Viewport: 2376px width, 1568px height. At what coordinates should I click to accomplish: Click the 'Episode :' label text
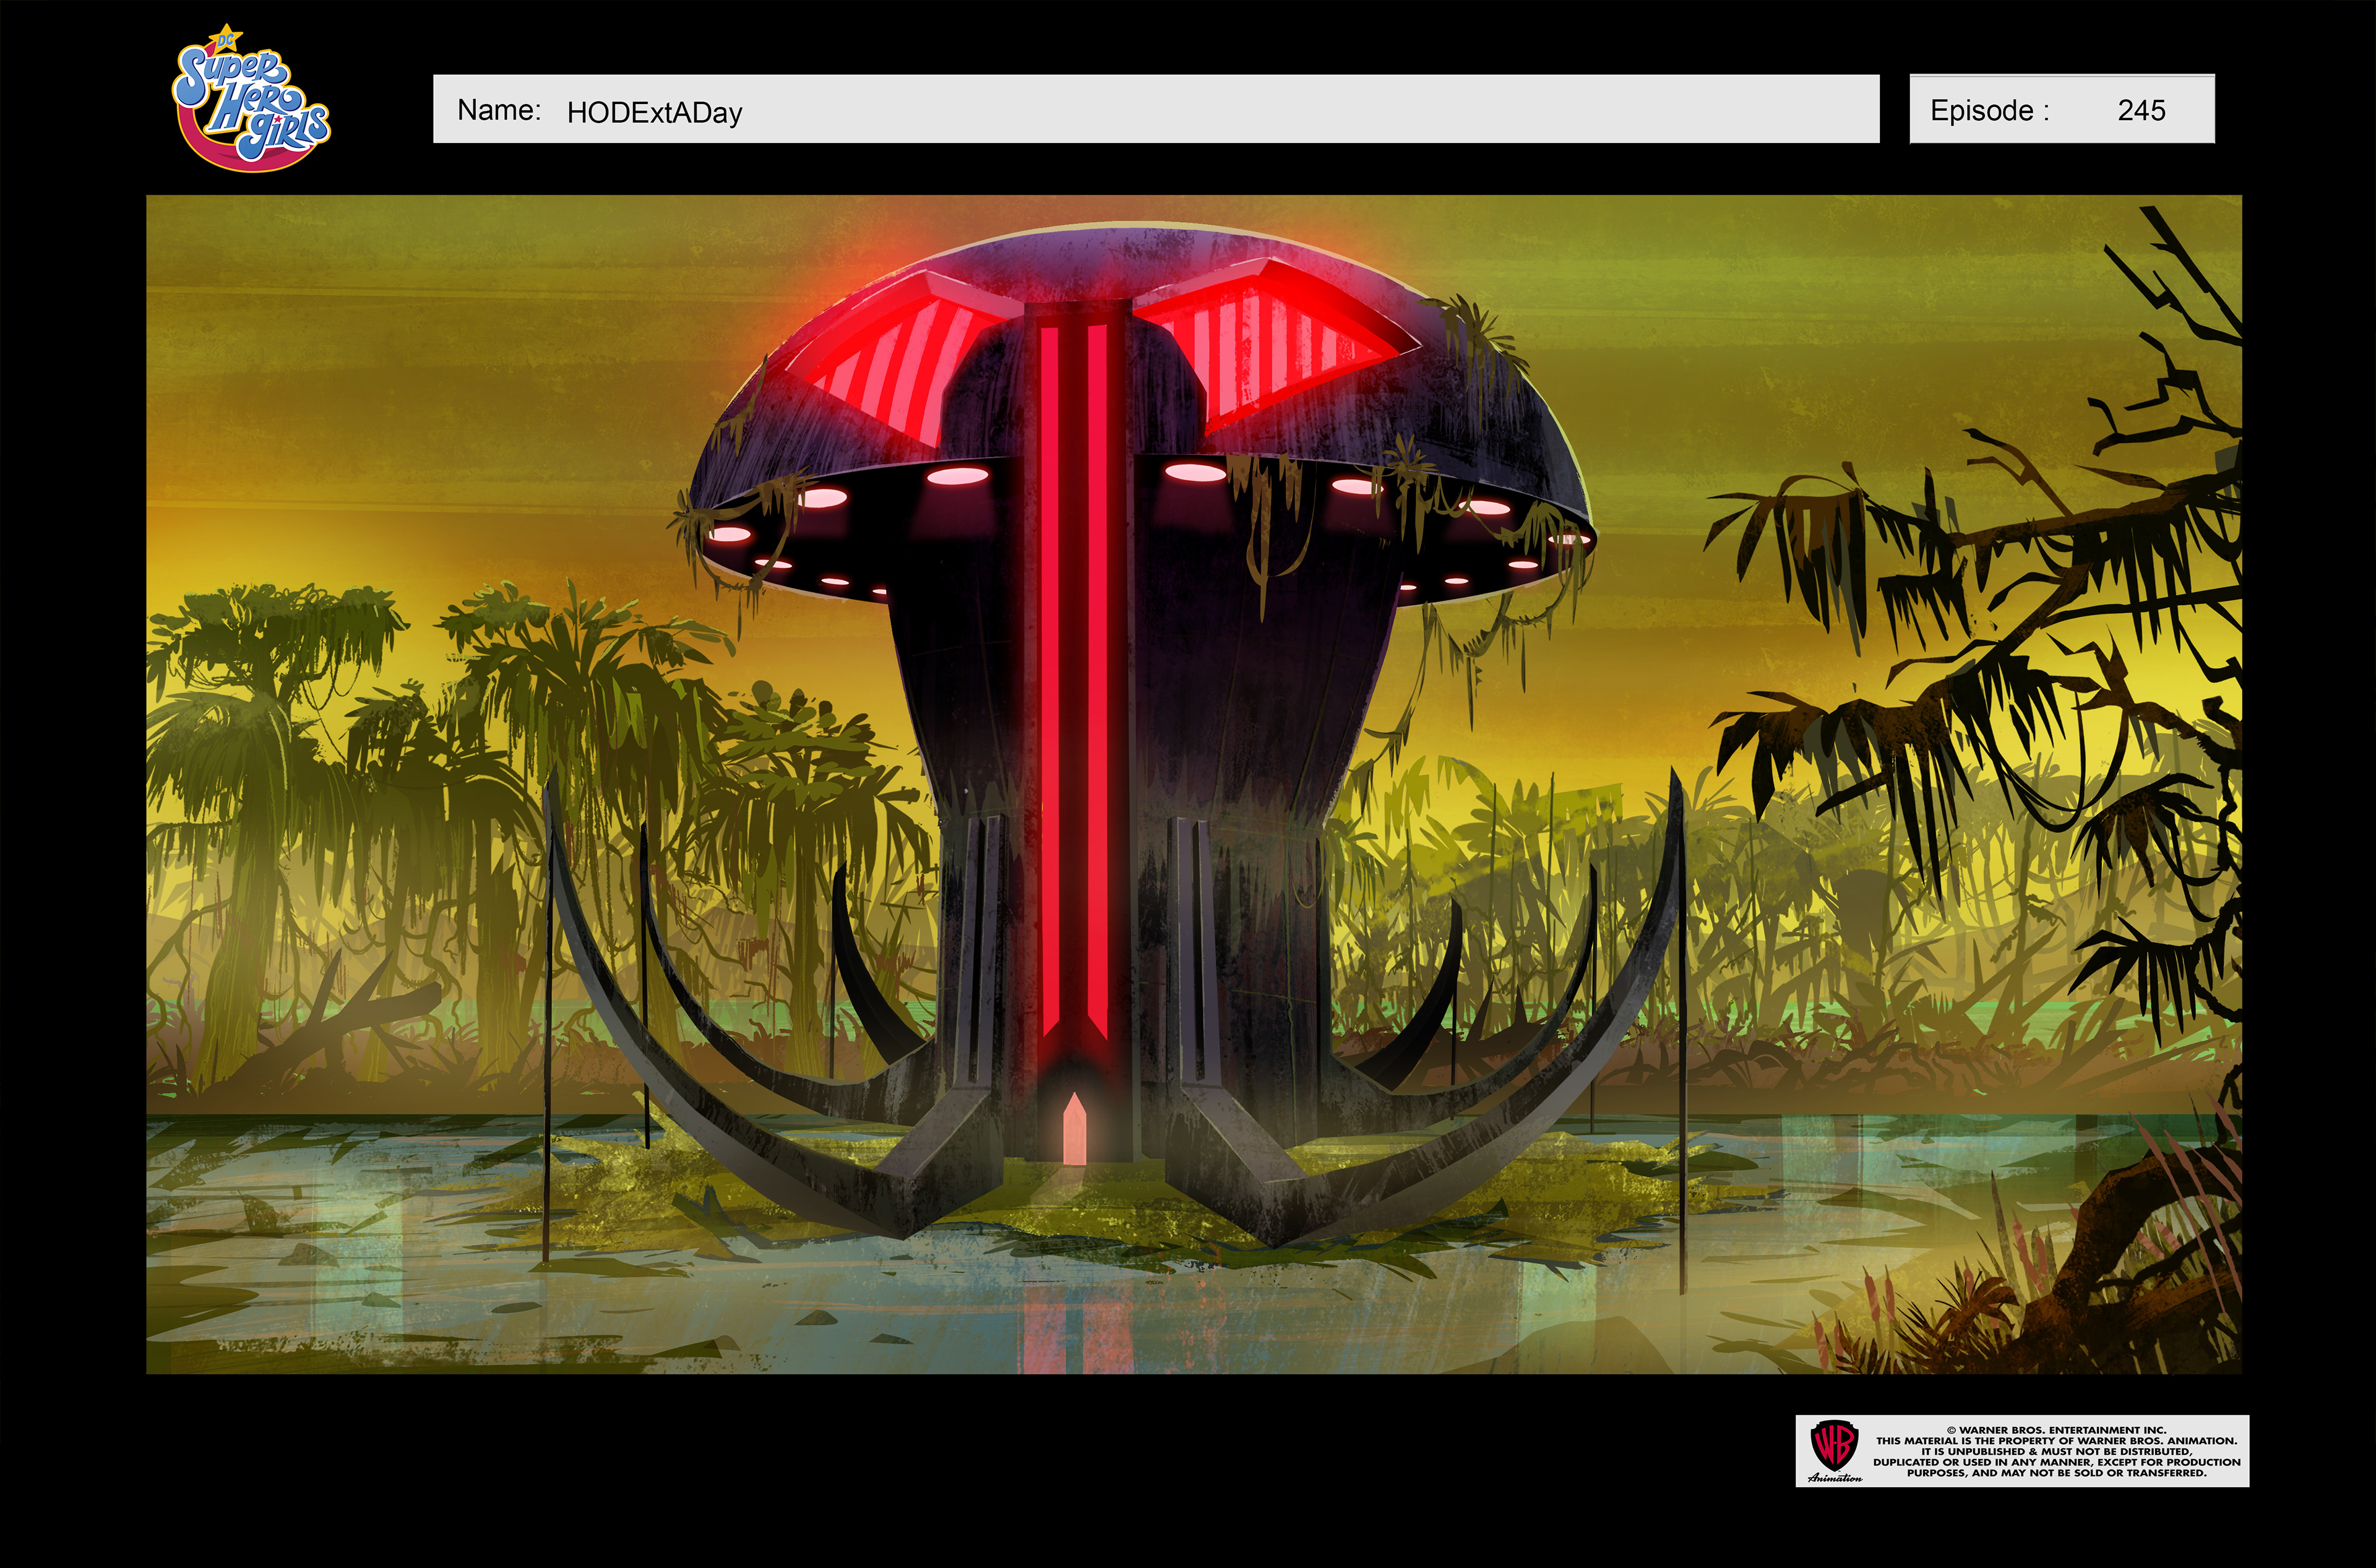click(1989, 110)
